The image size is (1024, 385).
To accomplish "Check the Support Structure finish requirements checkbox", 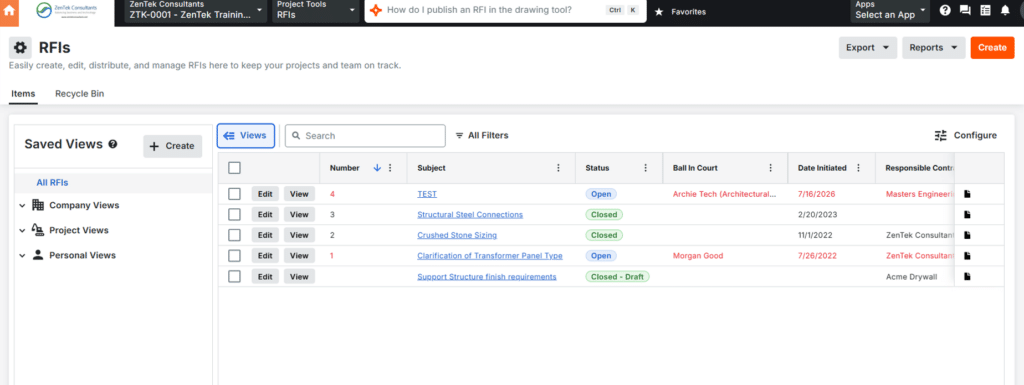I will [234, 277].
